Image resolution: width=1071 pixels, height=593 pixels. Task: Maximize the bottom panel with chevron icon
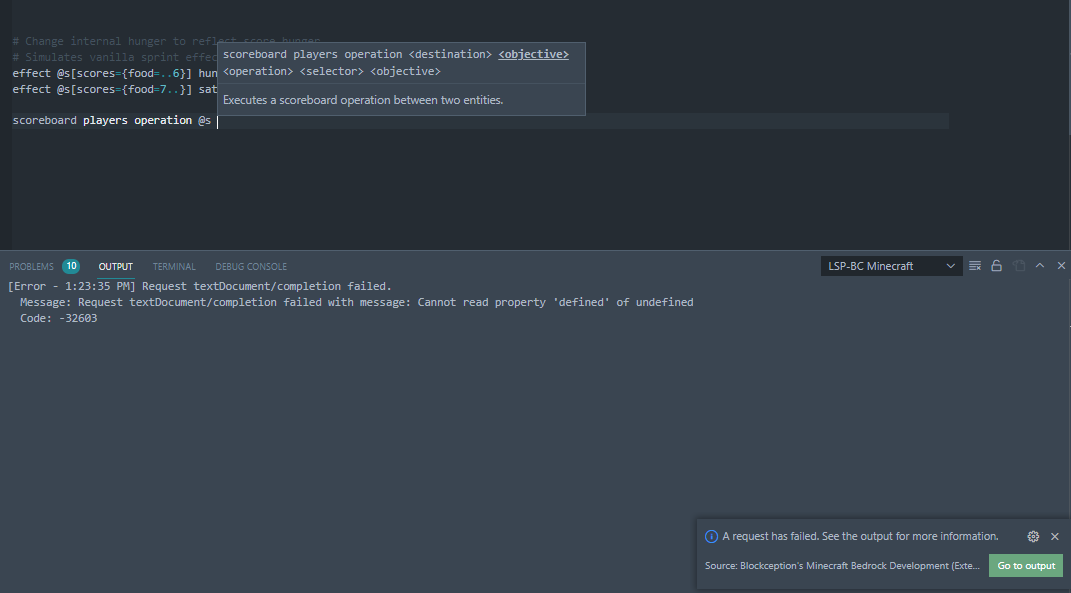point(1039,265)
